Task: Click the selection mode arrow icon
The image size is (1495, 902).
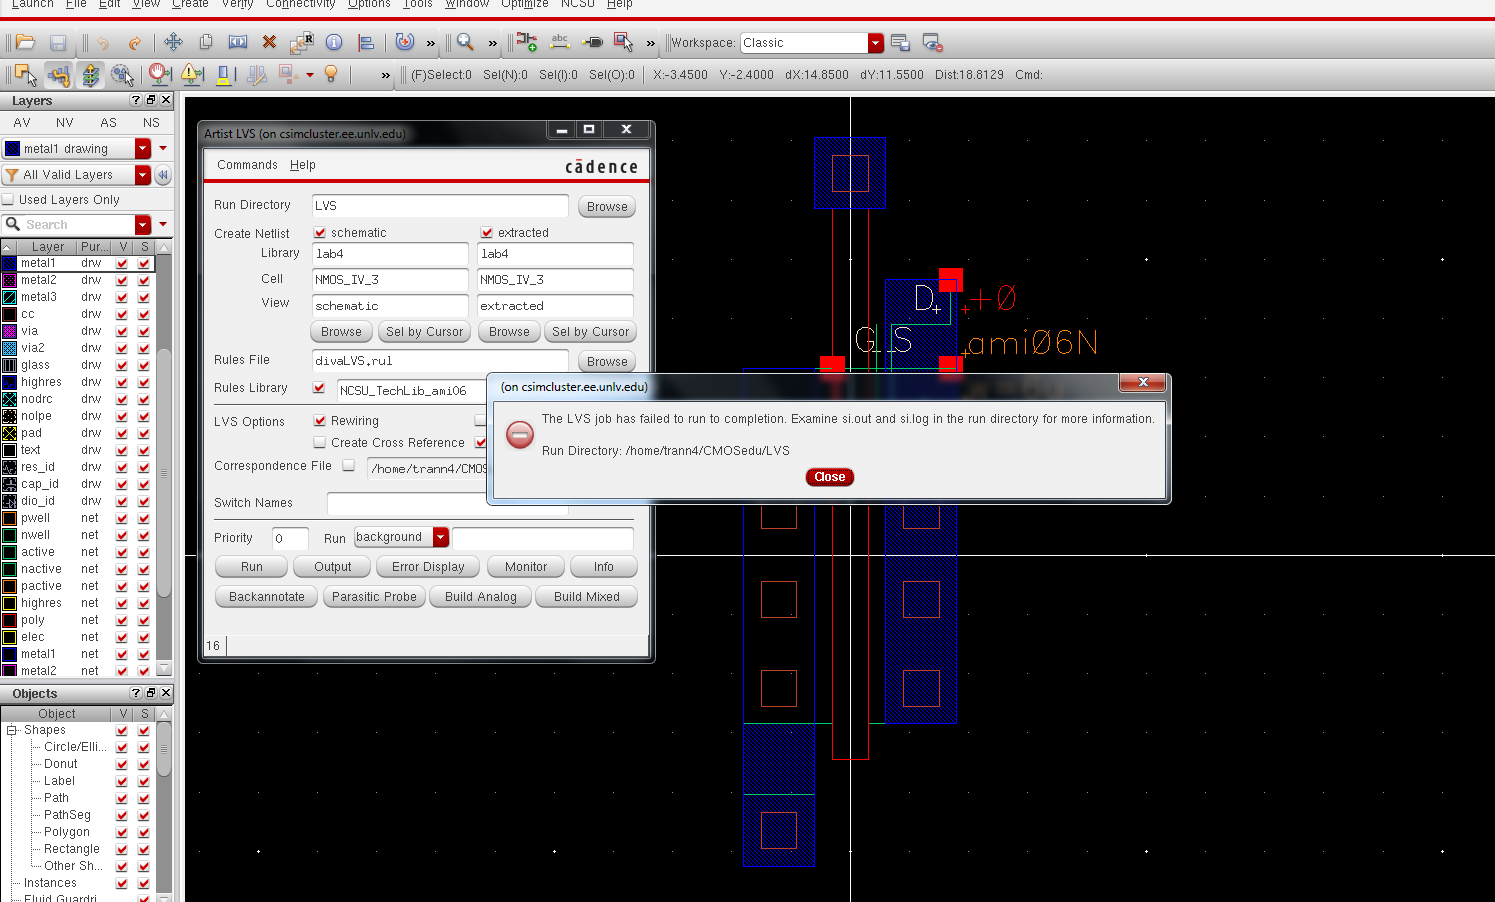Action: click(26, 74)
